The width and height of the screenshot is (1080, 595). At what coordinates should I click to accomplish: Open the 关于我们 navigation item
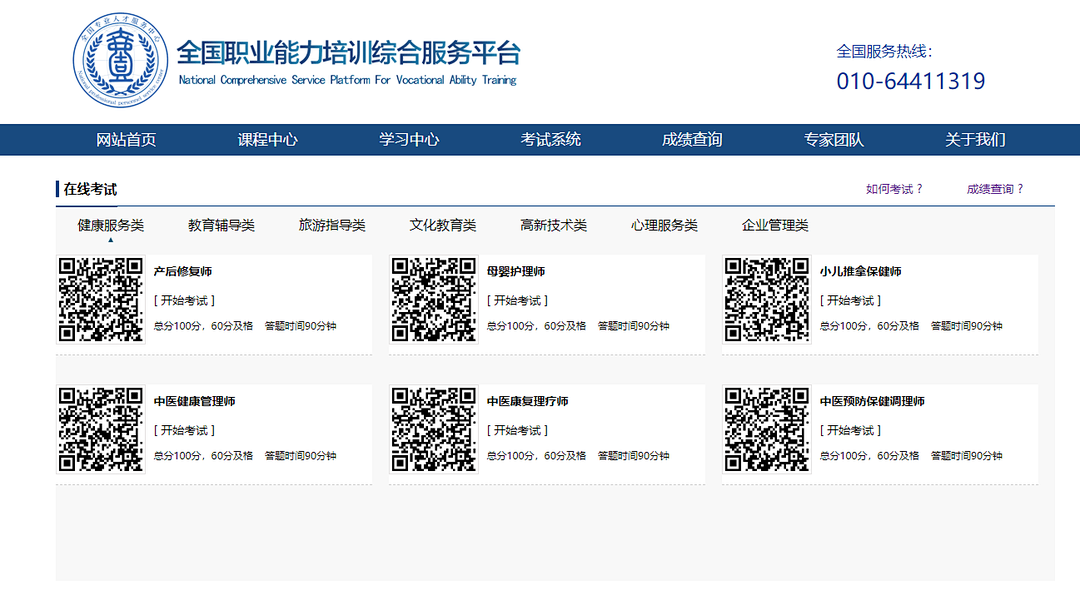(975, 140)
